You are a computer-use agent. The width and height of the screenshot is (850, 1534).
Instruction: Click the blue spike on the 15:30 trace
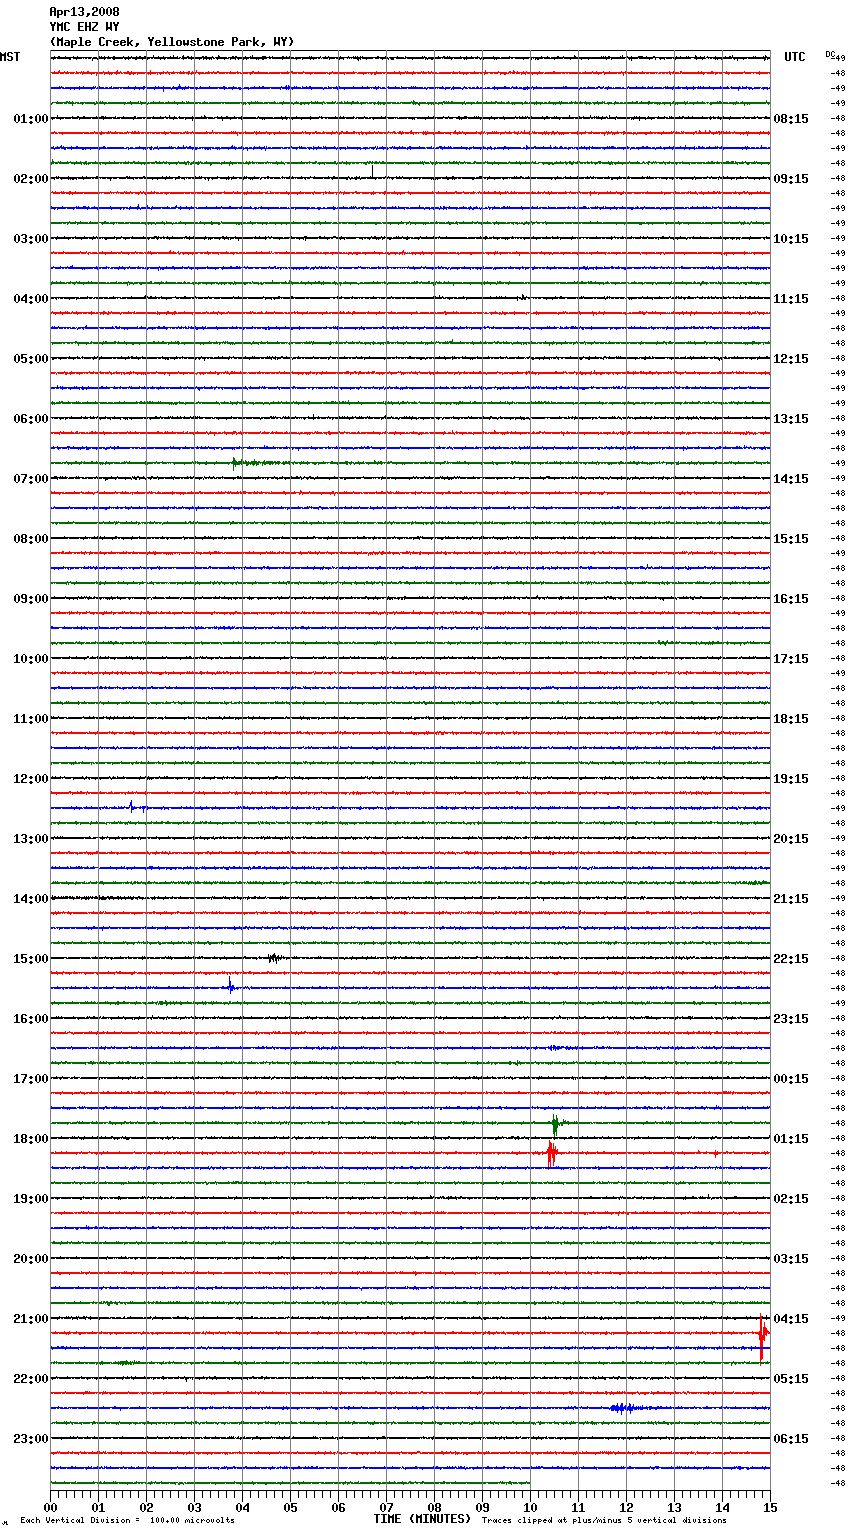tap(230, 986)
